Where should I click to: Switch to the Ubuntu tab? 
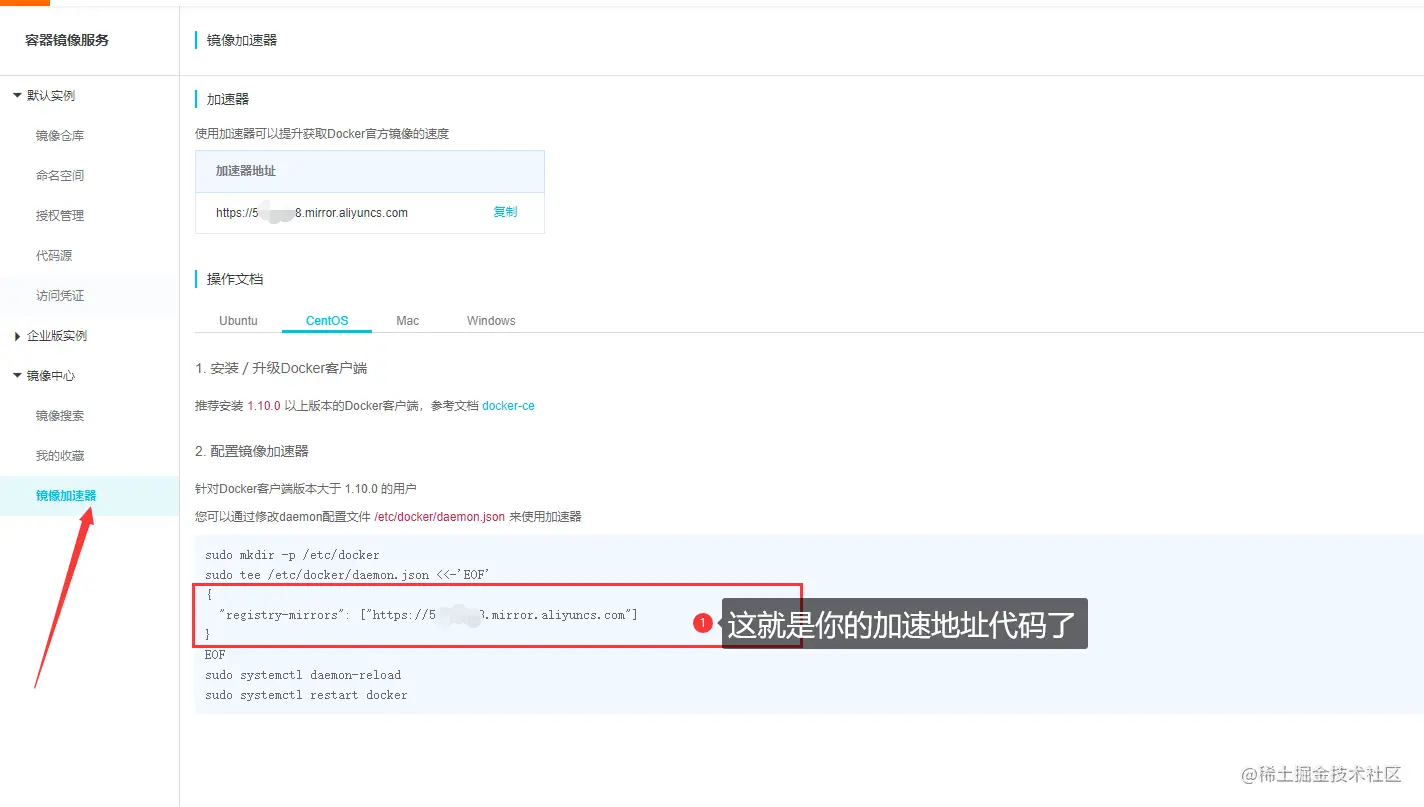[238, 321]
